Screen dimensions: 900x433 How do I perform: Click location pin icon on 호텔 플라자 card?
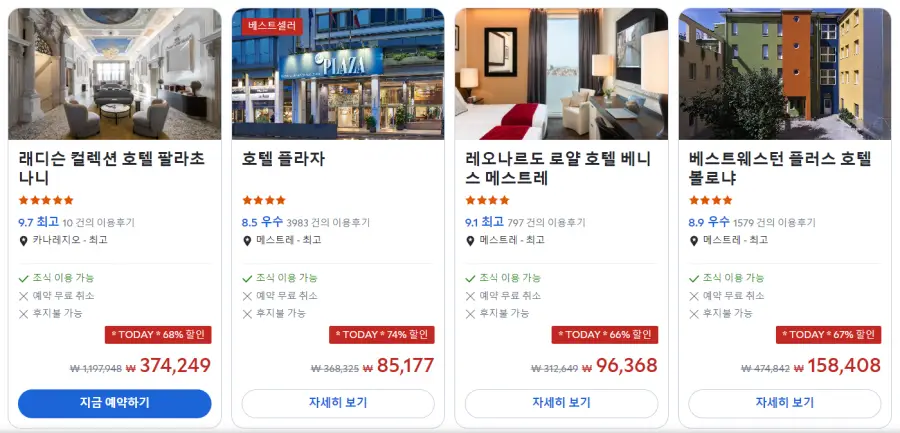247,241
